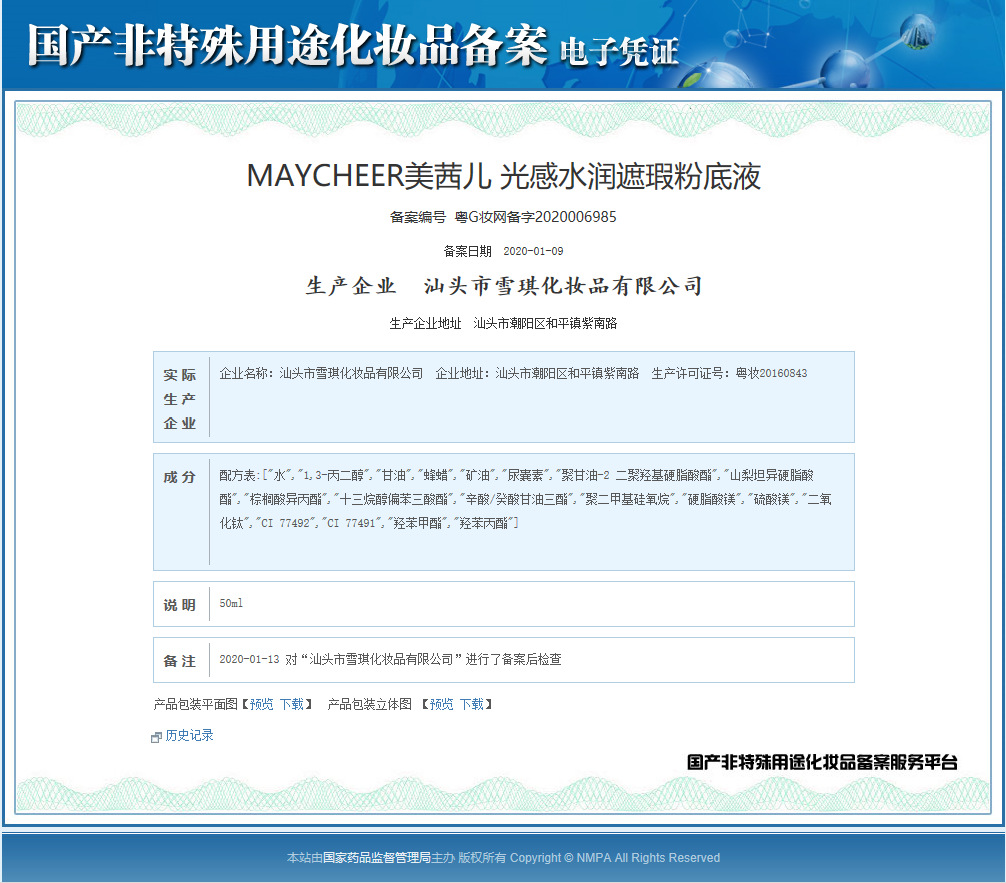Image resolution: width=1006 pixels, height=883 pixels.
Task: Select the filing date 2020-01-09
Action: click(533, 251)
